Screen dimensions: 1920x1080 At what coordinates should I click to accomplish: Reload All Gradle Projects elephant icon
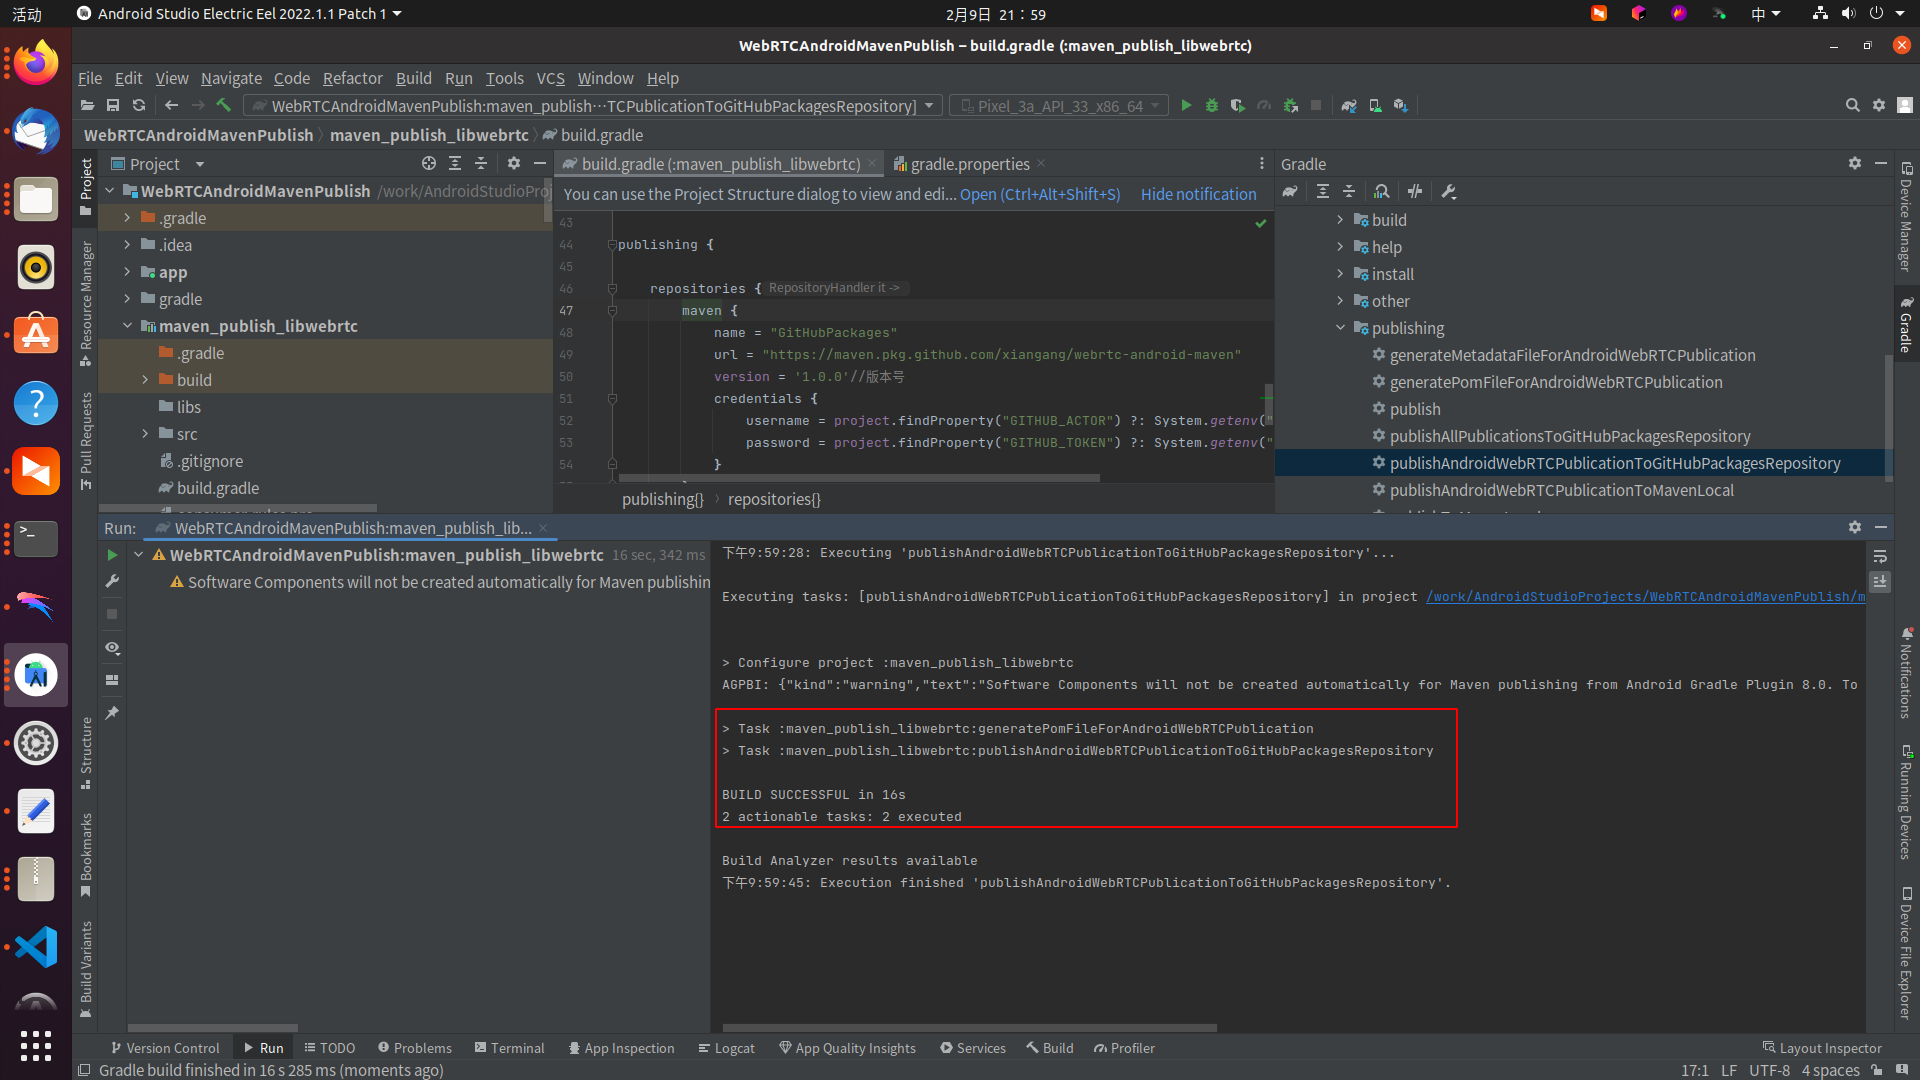(1290, 191)
